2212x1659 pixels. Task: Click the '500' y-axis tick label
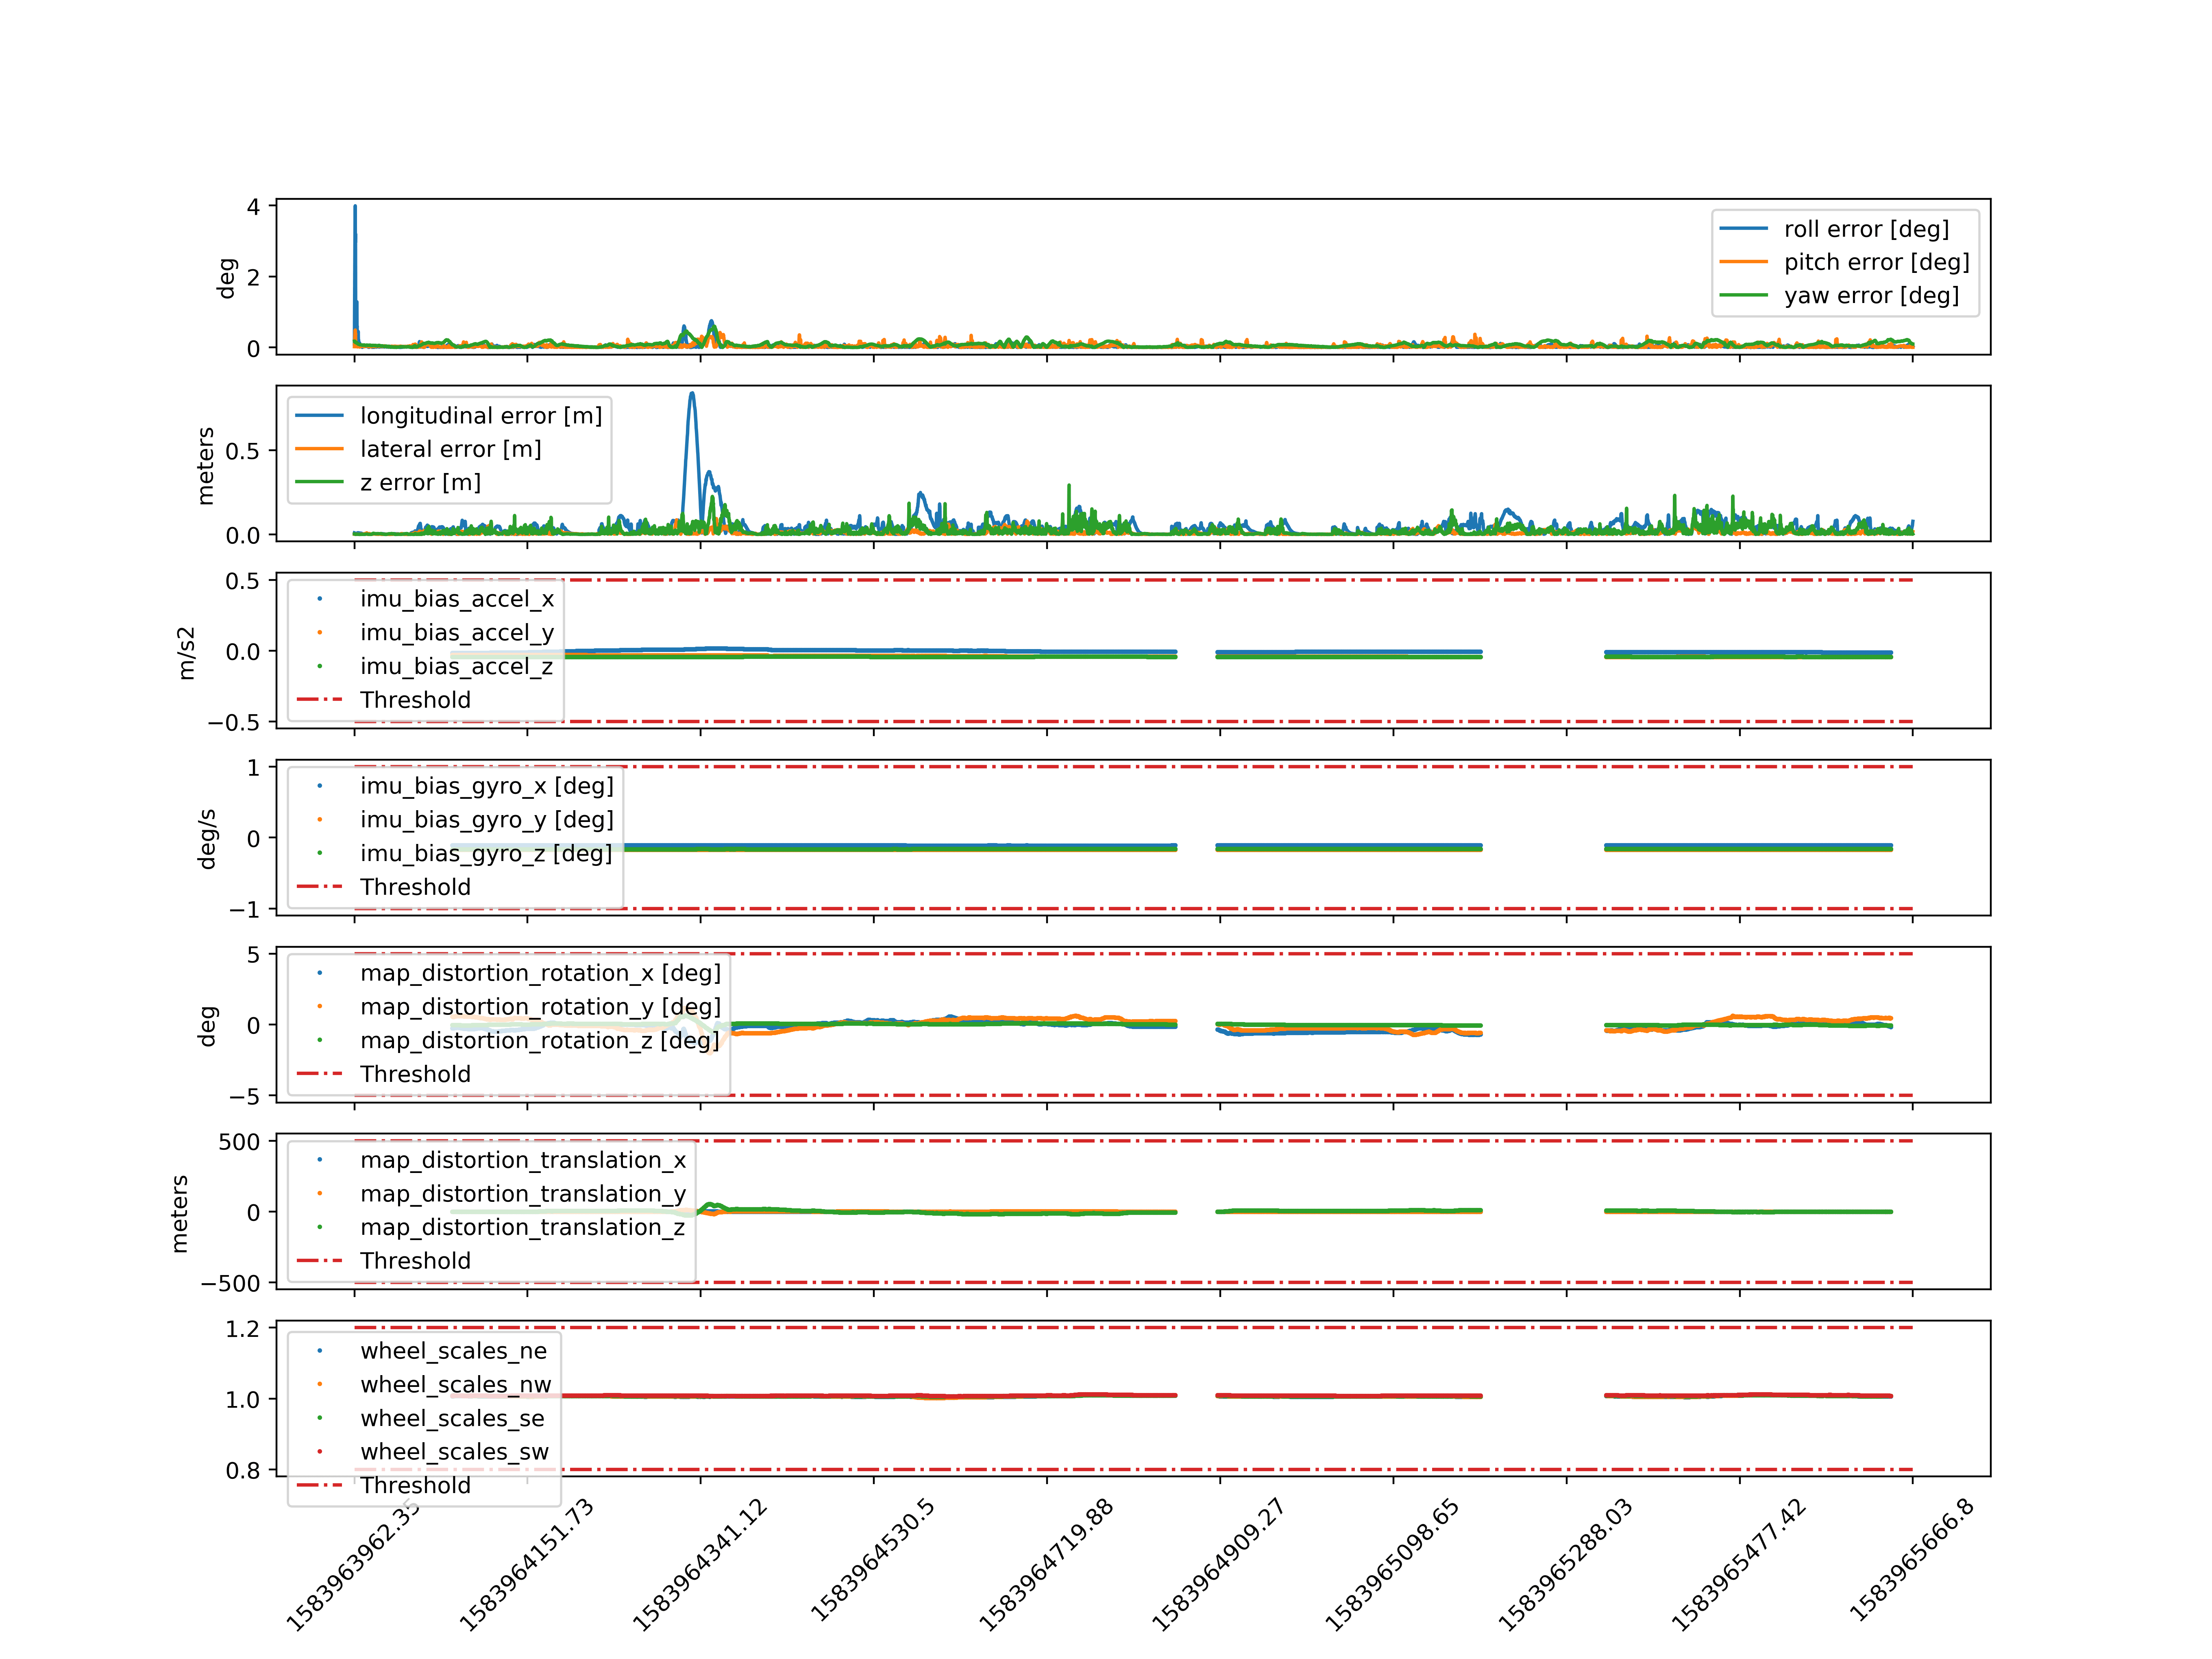(x=240, y=1142)
